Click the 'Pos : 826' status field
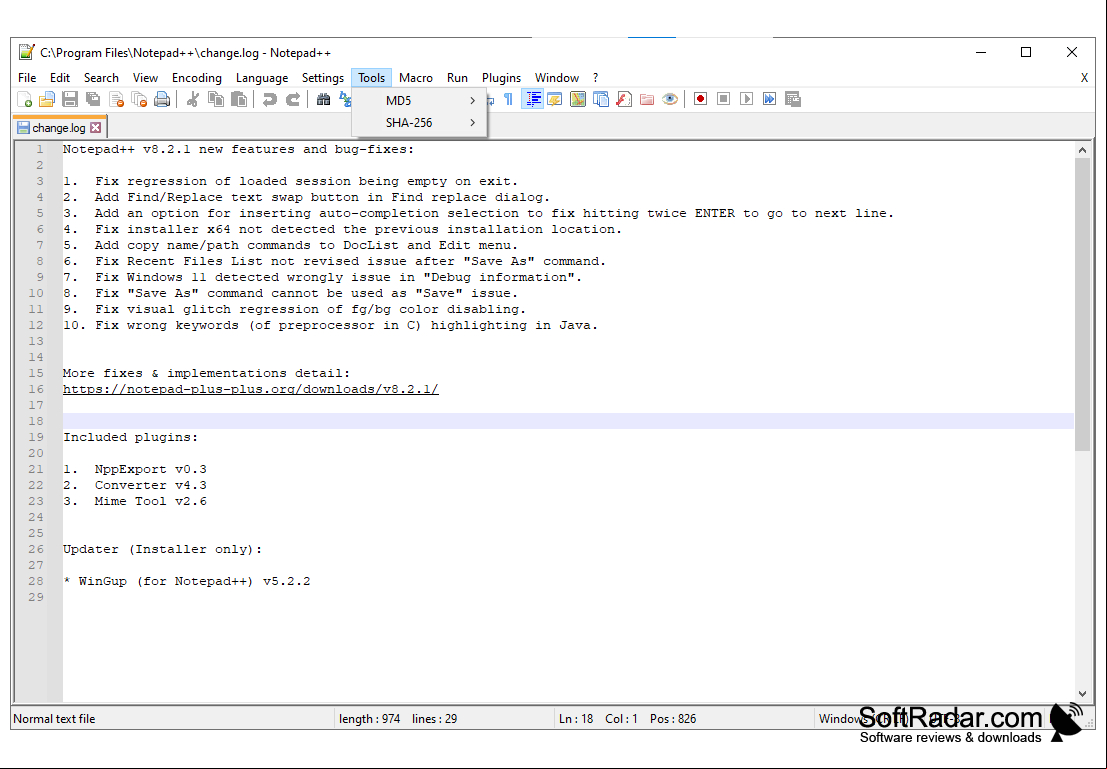1107x769 pixels. [x=673, y=719]
